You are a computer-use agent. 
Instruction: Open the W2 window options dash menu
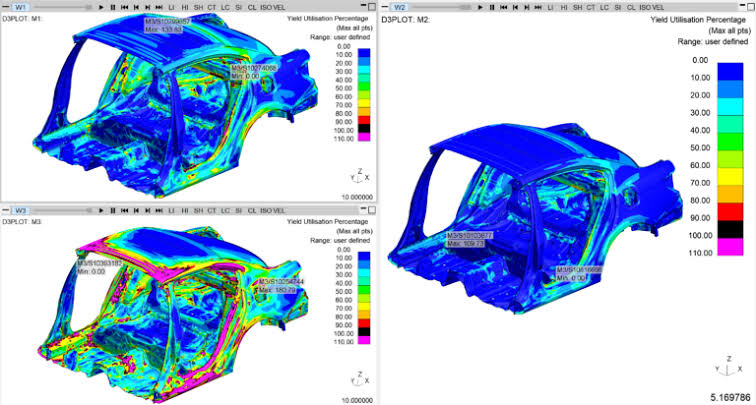385,7
